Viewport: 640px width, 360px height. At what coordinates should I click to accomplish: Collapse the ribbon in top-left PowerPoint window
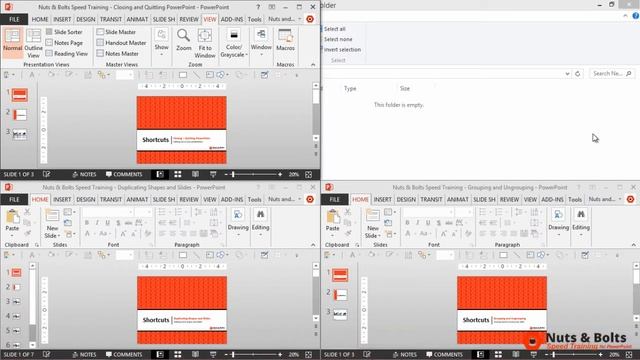[313, 64]
